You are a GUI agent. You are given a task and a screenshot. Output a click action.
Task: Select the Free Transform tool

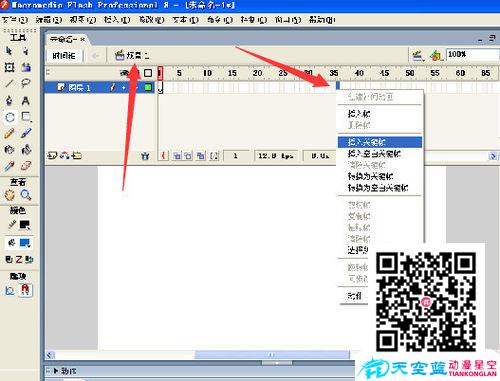(x=9, y=67)
